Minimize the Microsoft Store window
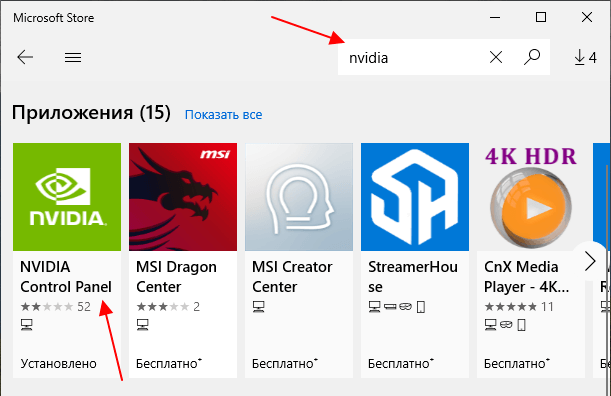Screen dimensions: 611x396 (x=495, y=18)
